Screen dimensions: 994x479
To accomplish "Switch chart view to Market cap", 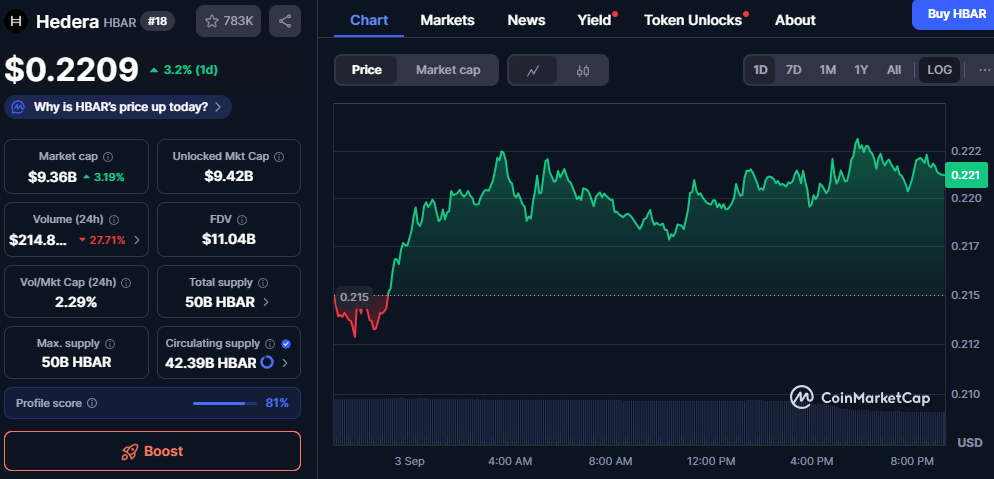I will tap(448, 70).
